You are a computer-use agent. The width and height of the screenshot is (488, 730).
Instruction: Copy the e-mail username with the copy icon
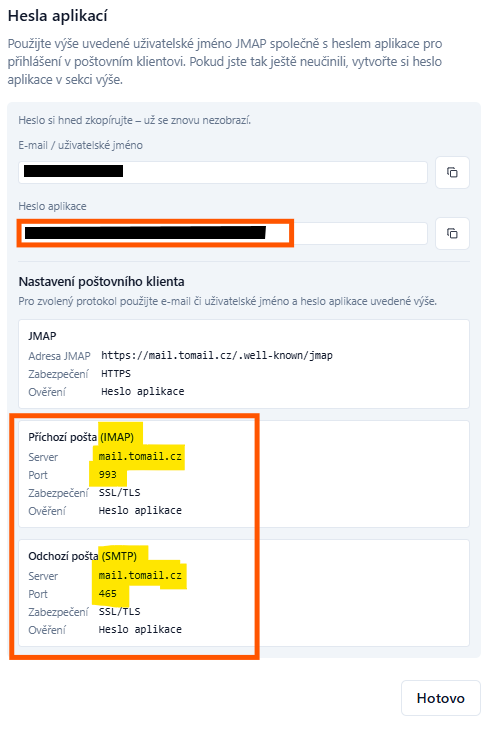pos(452,173)
